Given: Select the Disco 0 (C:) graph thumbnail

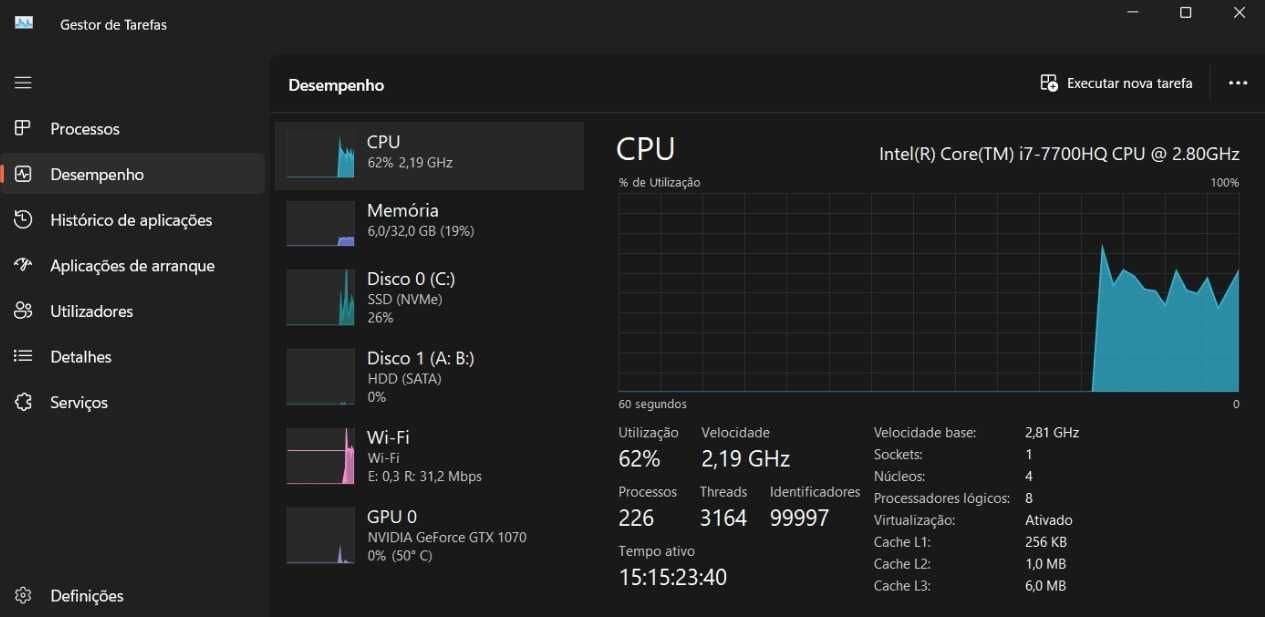Looking at the screenshot, I should pyautogui.click(x=321, y=297).
